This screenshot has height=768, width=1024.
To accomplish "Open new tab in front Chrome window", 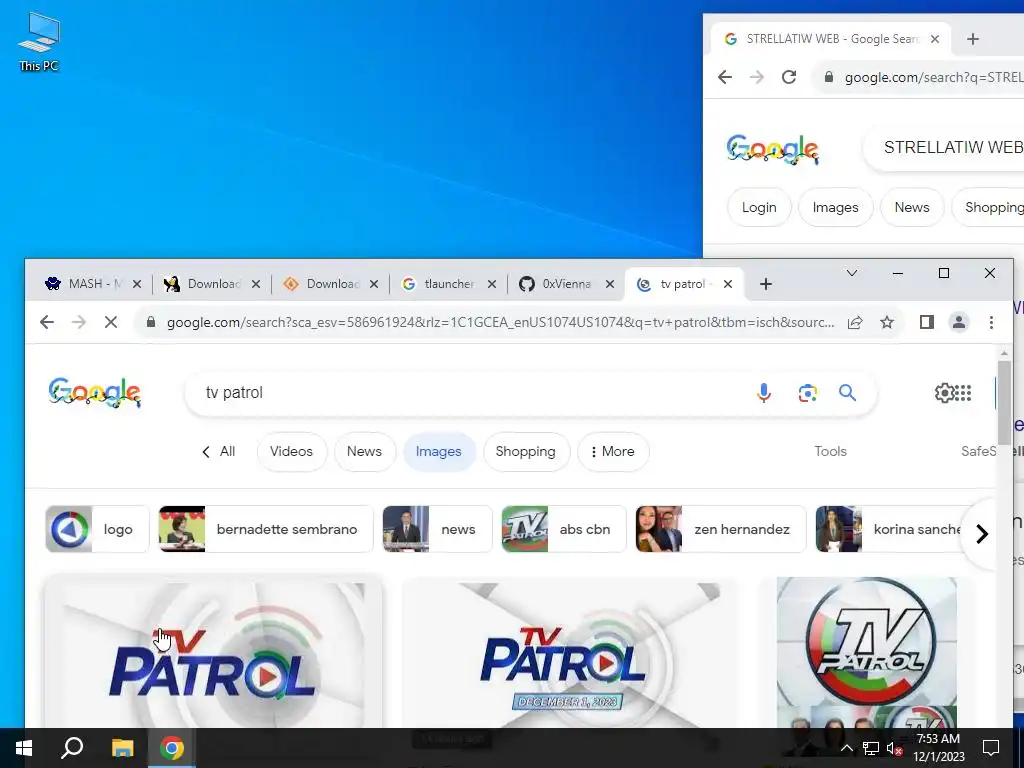I will [x=765, y=284].
